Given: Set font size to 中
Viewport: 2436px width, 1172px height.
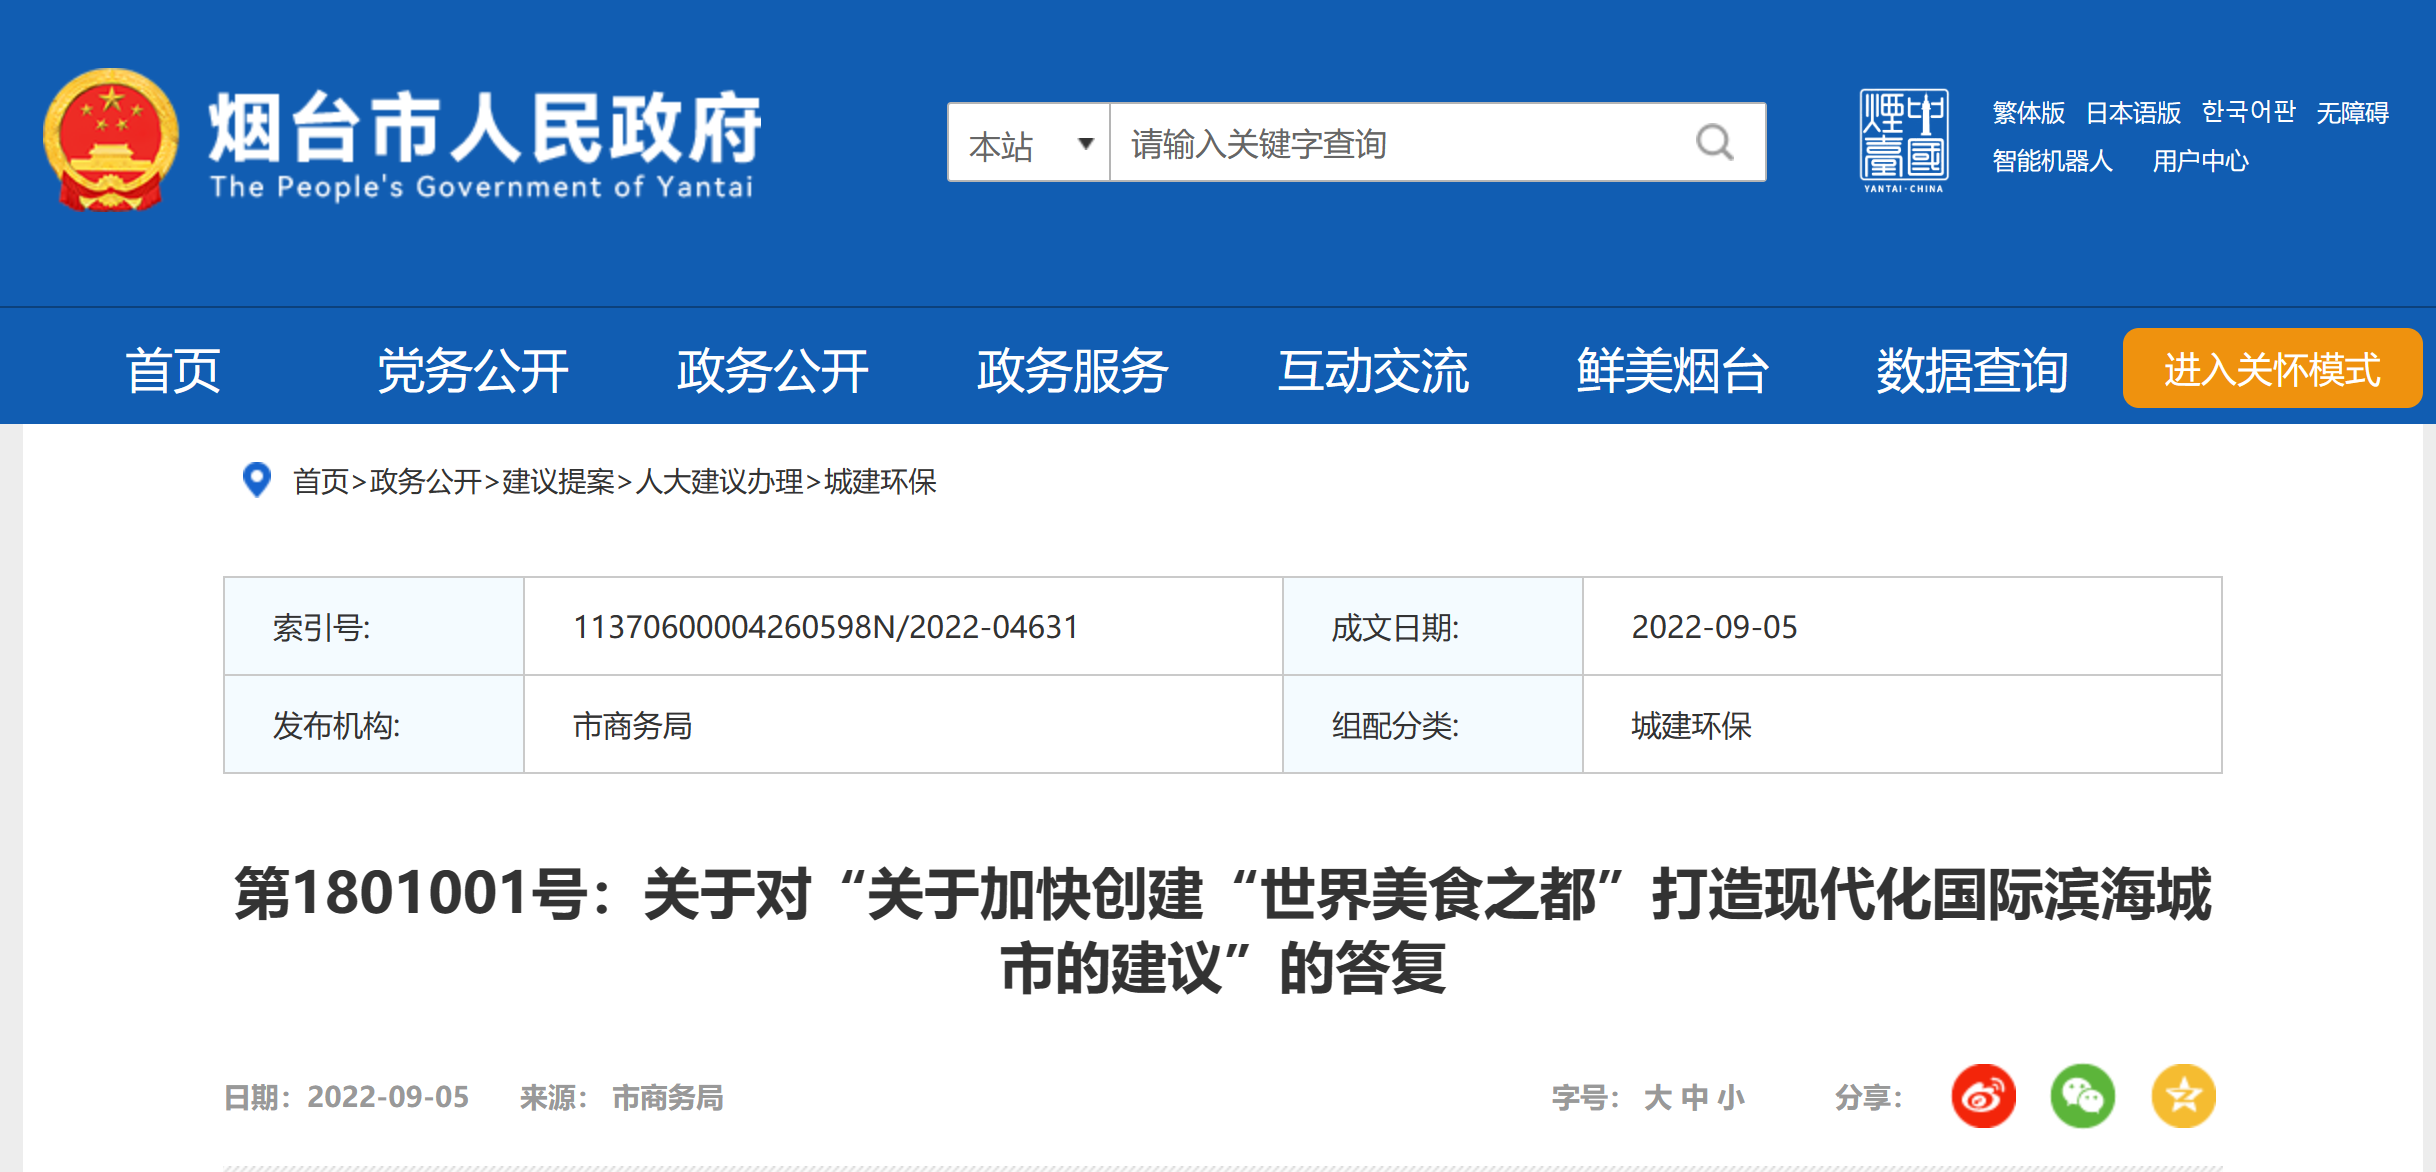Looking at the screenshot, I should (1695, 1098).
